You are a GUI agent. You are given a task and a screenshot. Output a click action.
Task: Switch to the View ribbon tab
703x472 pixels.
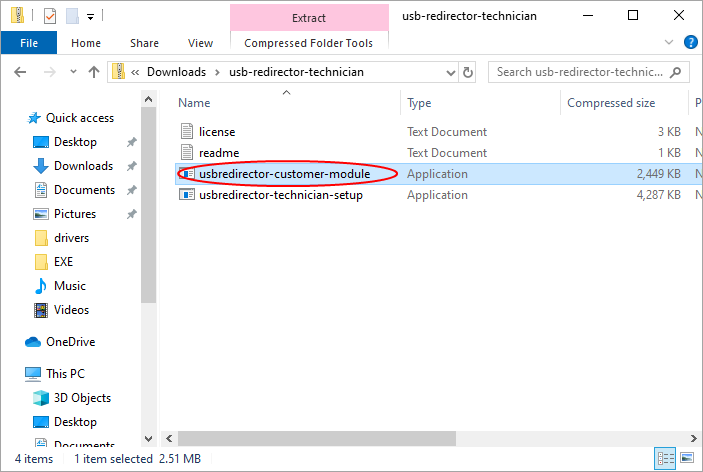[200, 43]
